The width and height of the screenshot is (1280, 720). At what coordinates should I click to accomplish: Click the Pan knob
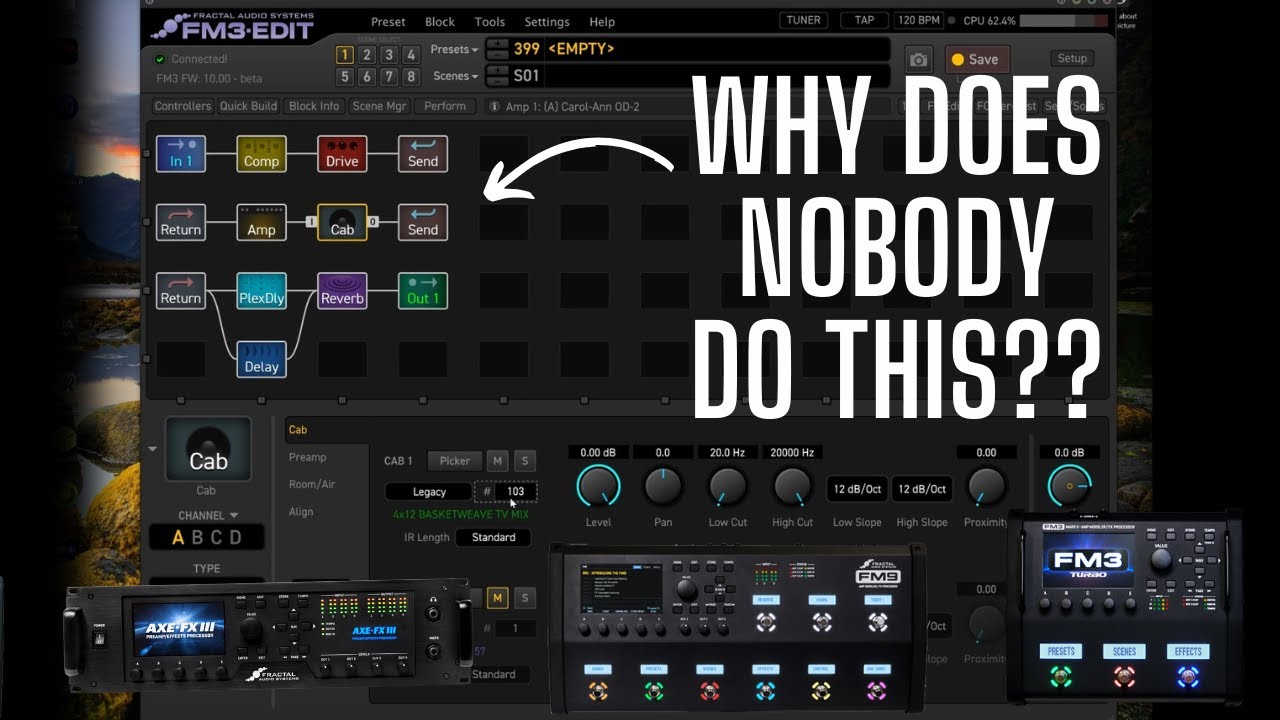coord(662,487)
